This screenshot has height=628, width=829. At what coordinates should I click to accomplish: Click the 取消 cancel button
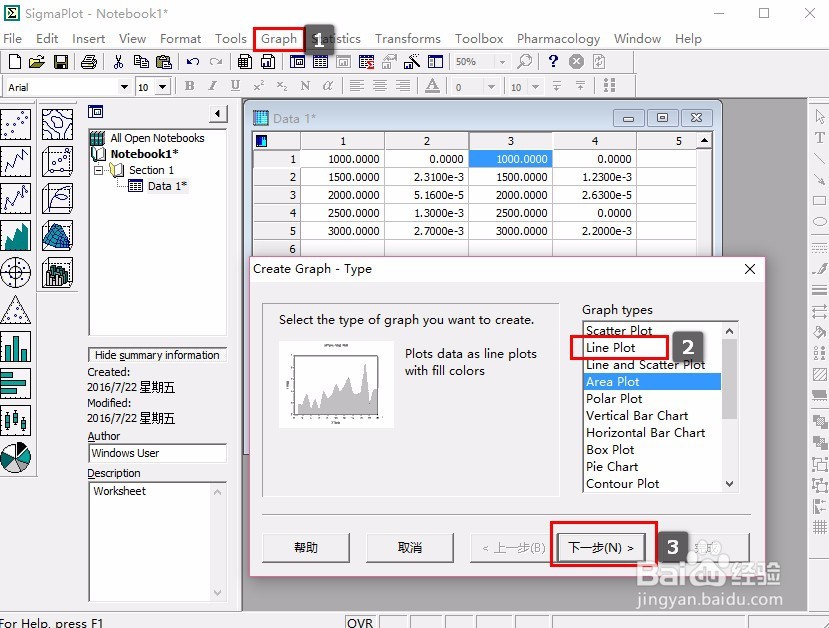point(410,548)
